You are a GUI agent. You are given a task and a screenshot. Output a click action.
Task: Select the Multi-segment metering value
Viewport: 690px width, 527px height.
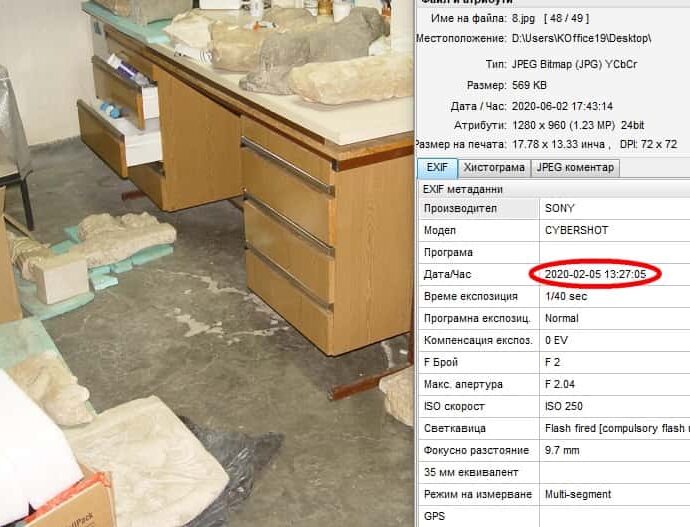(x=578, y=494)
